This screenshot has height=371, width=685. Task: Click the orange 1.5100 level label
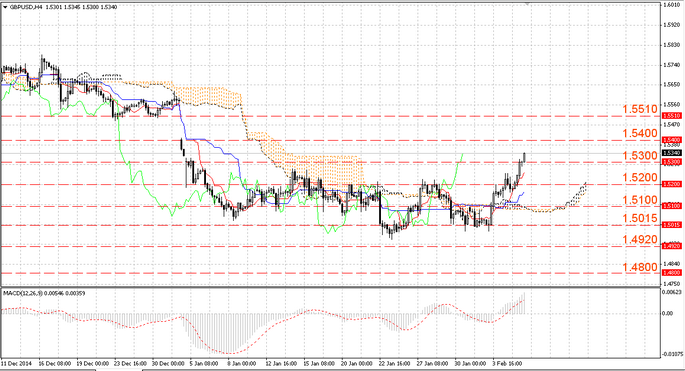tap(640, 200)
